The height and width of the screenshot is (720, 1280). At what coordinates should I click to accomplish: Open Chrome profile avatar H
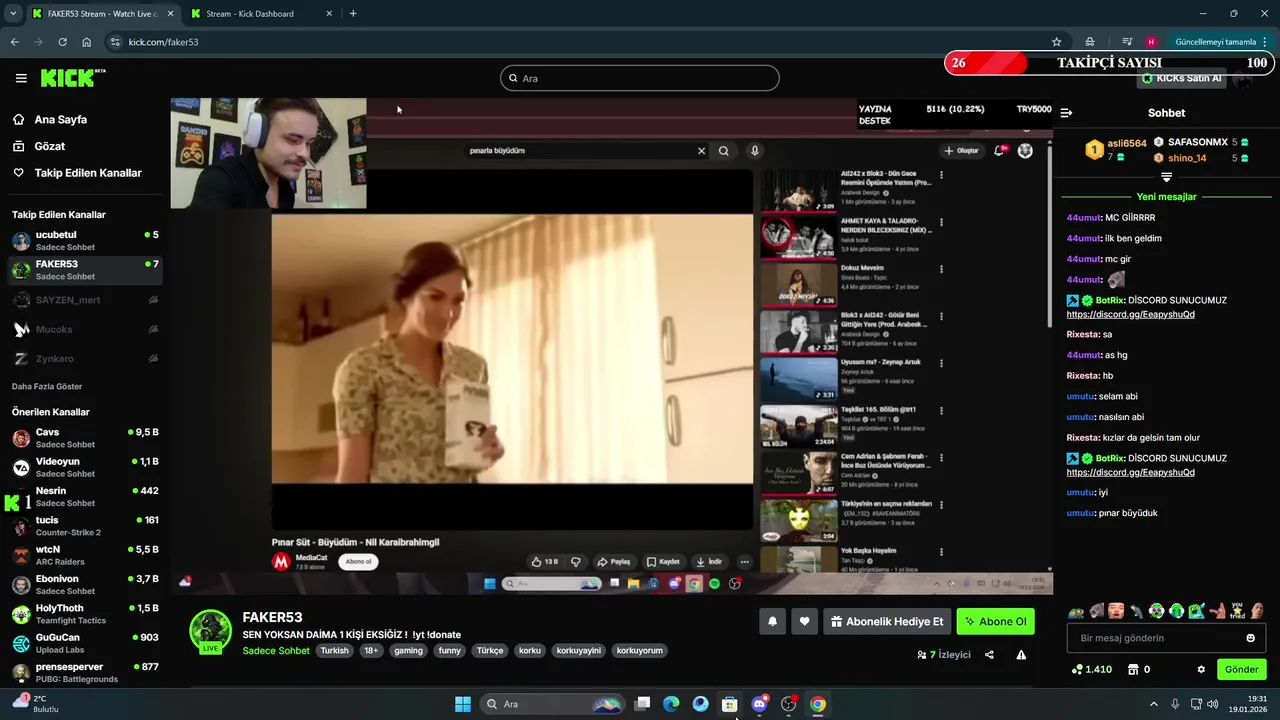(x=1151, y=42)
